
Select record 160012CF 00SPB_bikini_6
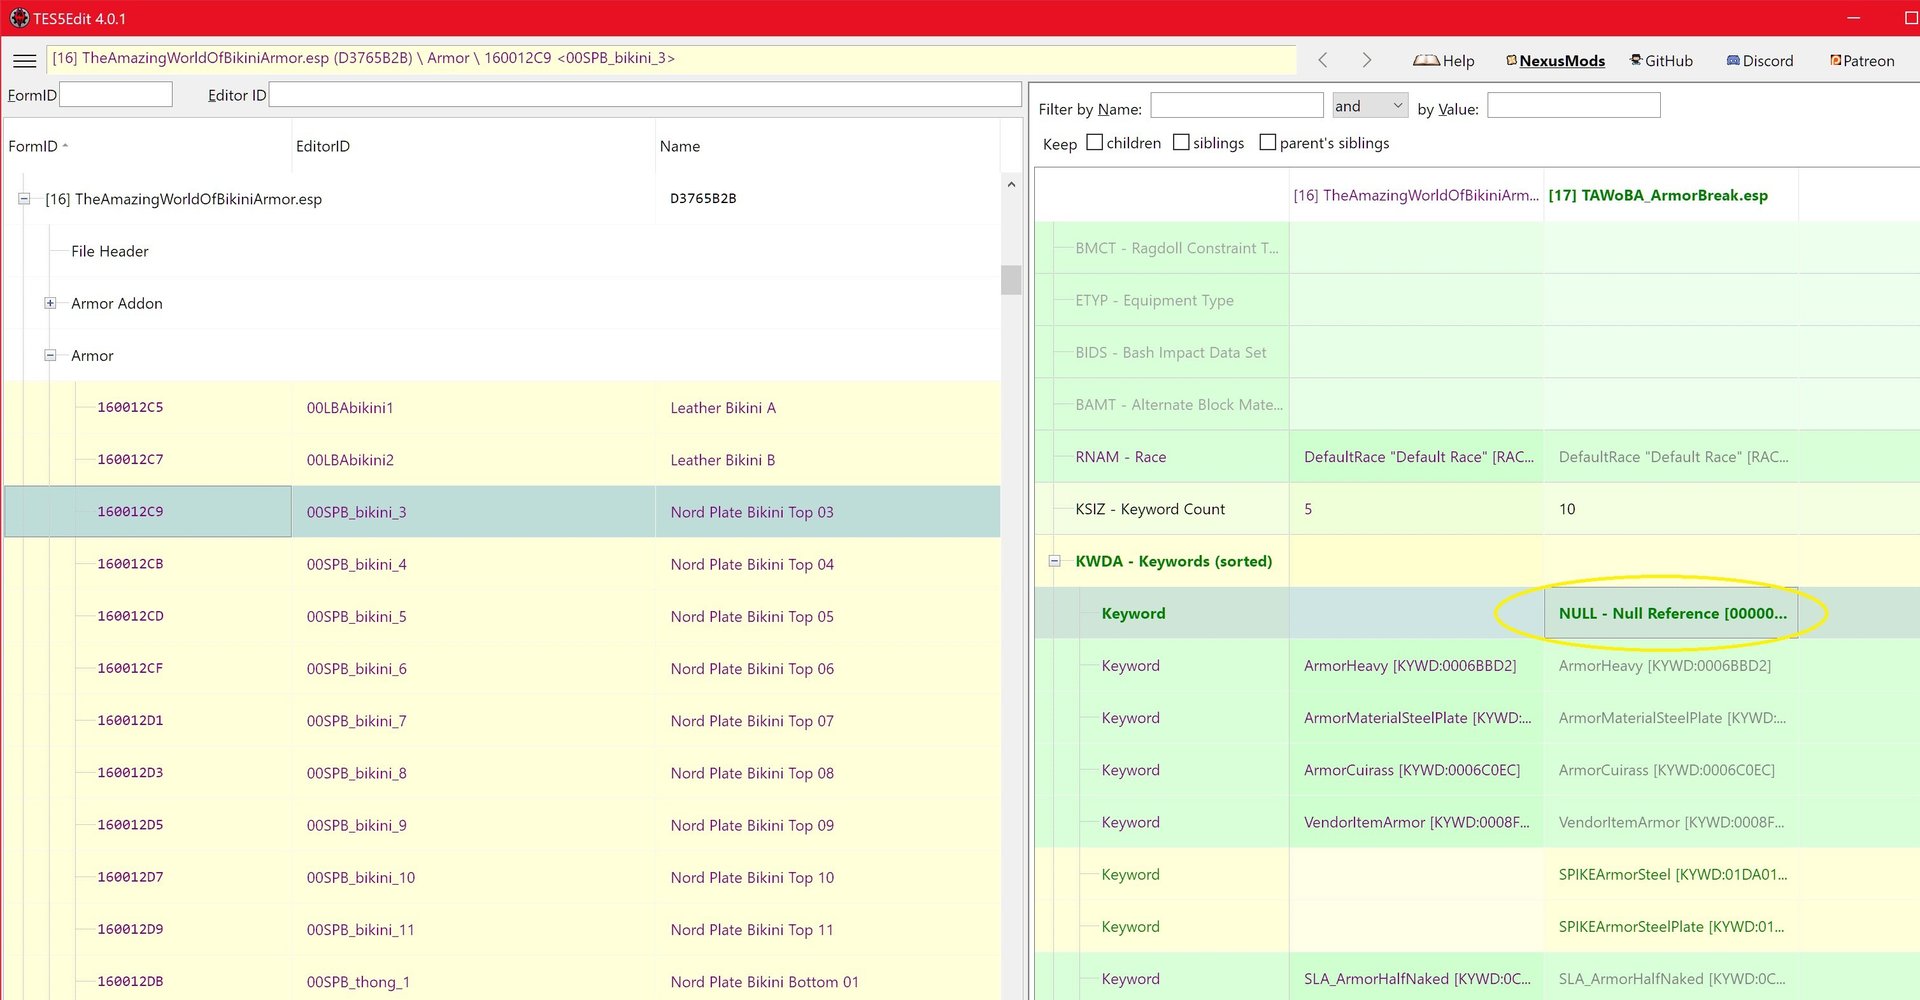pyautogui.click(x=502, y=668)
